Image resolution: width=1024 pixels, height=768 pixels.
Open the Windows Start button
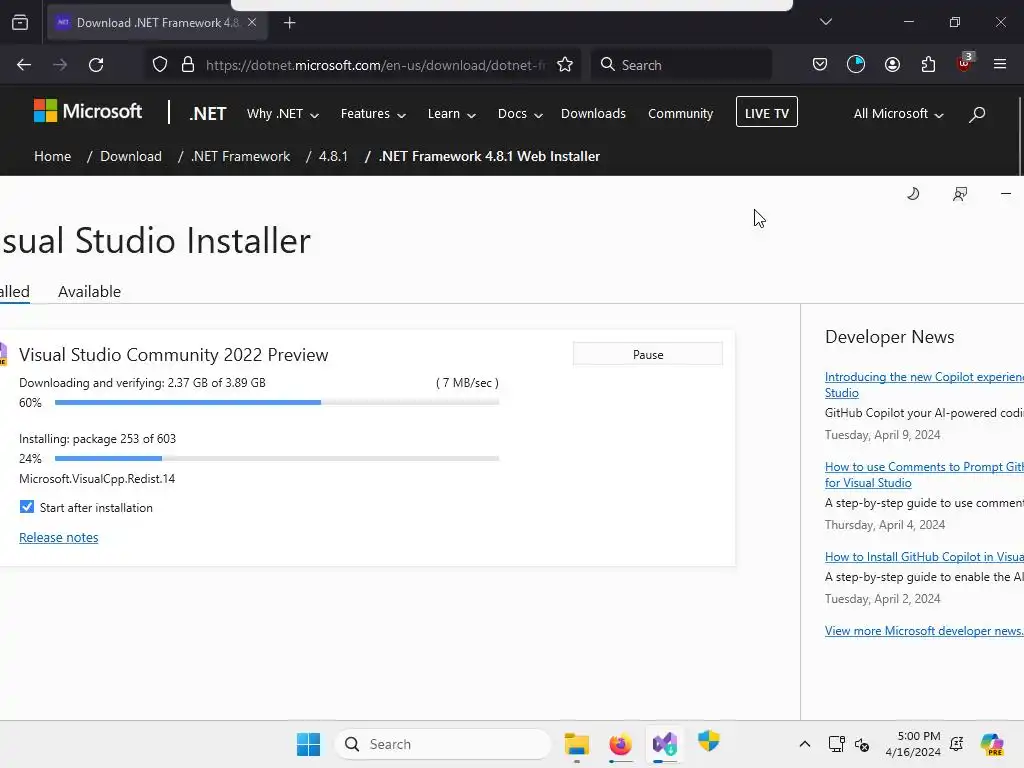[x=308, y=744]
